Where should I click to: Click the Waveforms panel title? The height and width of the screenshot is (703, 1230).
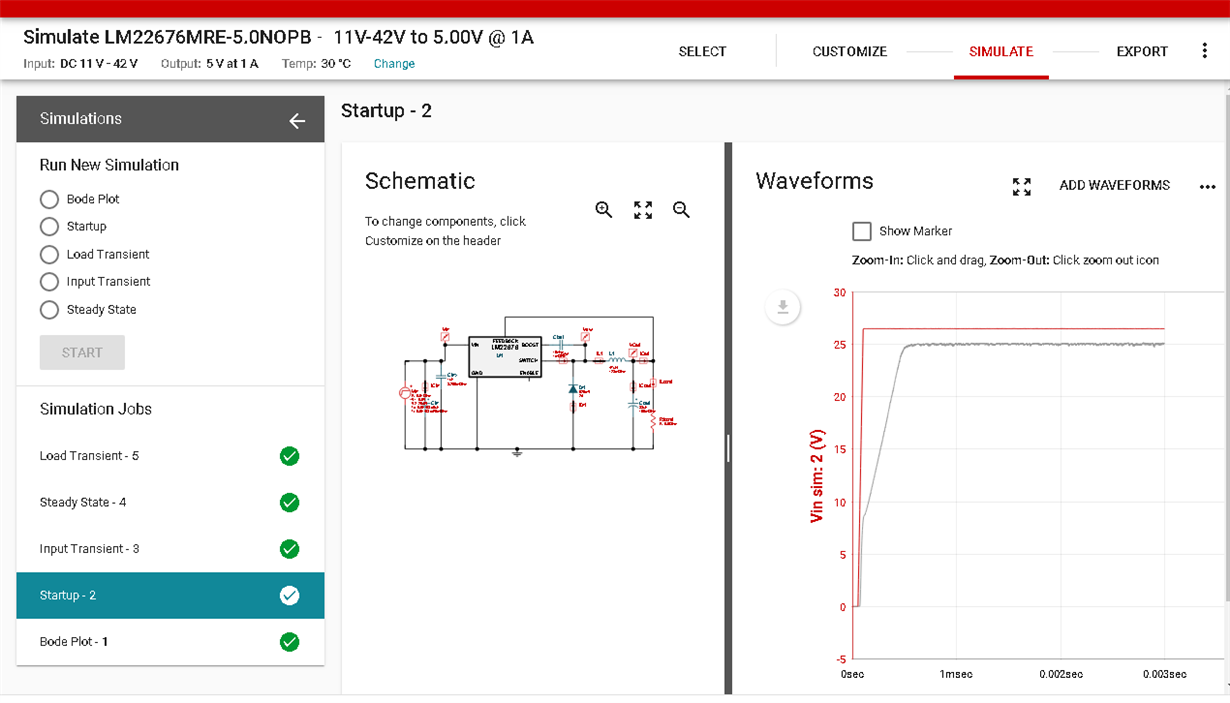(814, 181)
